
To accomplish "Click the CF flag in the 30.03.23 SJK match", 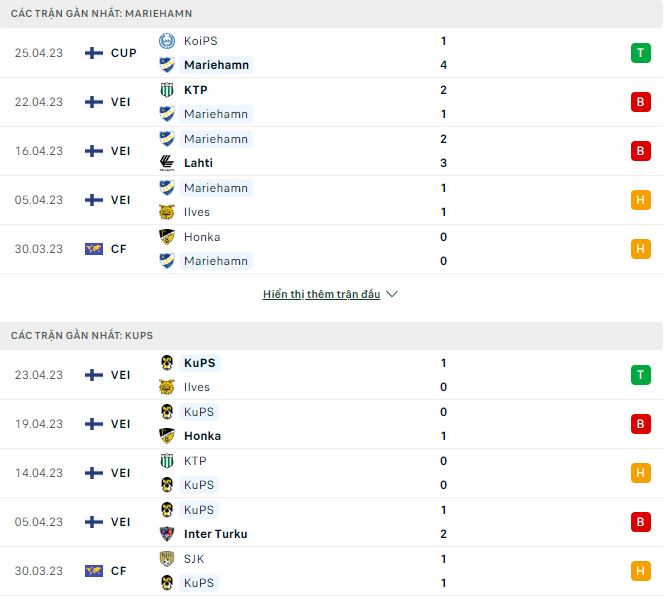I will pos(94,571).
